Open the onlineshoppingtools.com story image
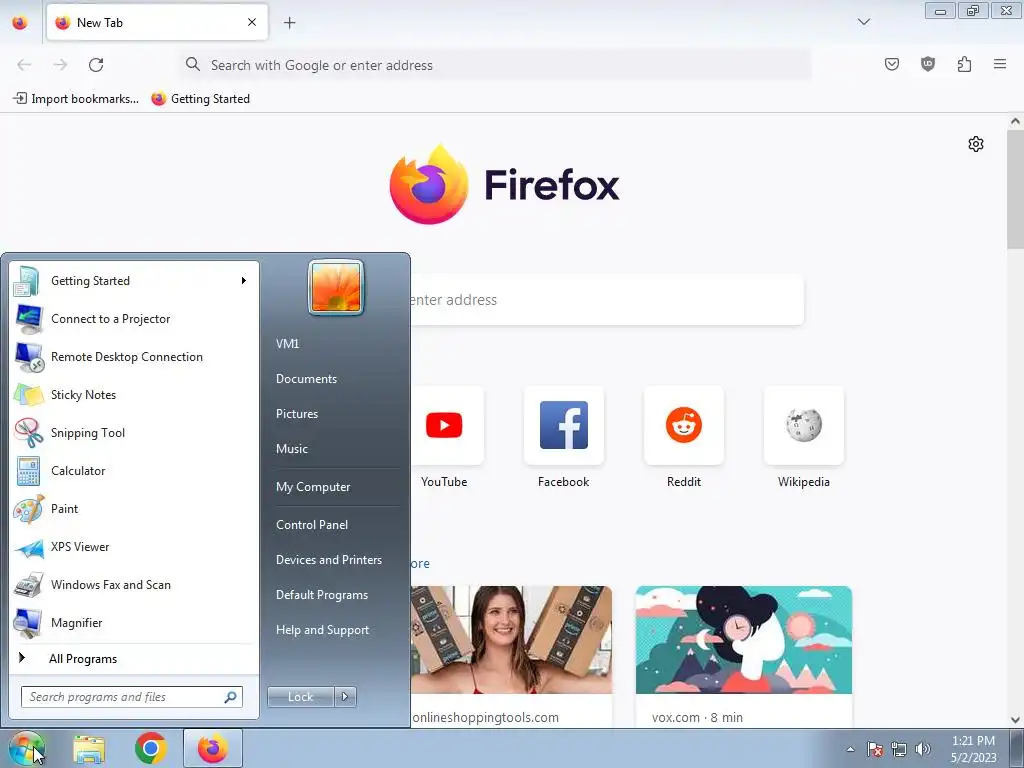This screenshot has width=1024, height=768. pos(511,640)
